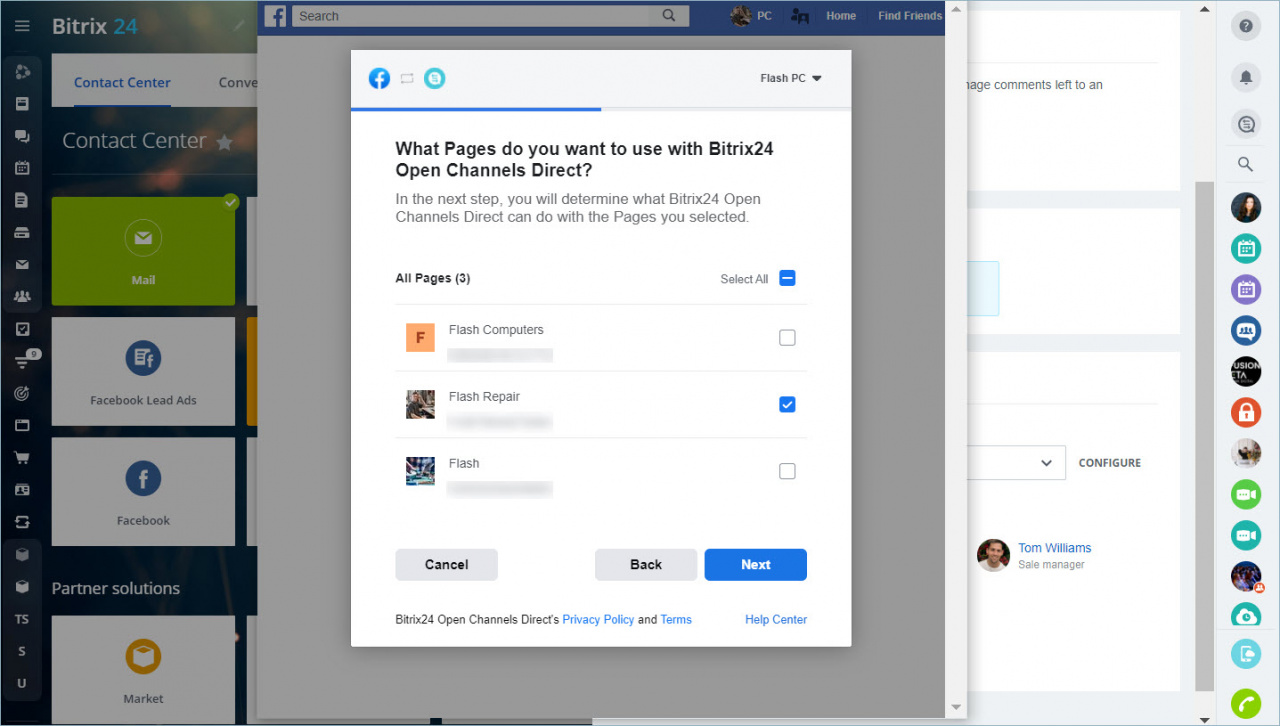Open the target goal icon in left sidebar
Image resolution: width=1280 pixels, height=726 pixels.
pyautogui.click(x=22, y=394)
